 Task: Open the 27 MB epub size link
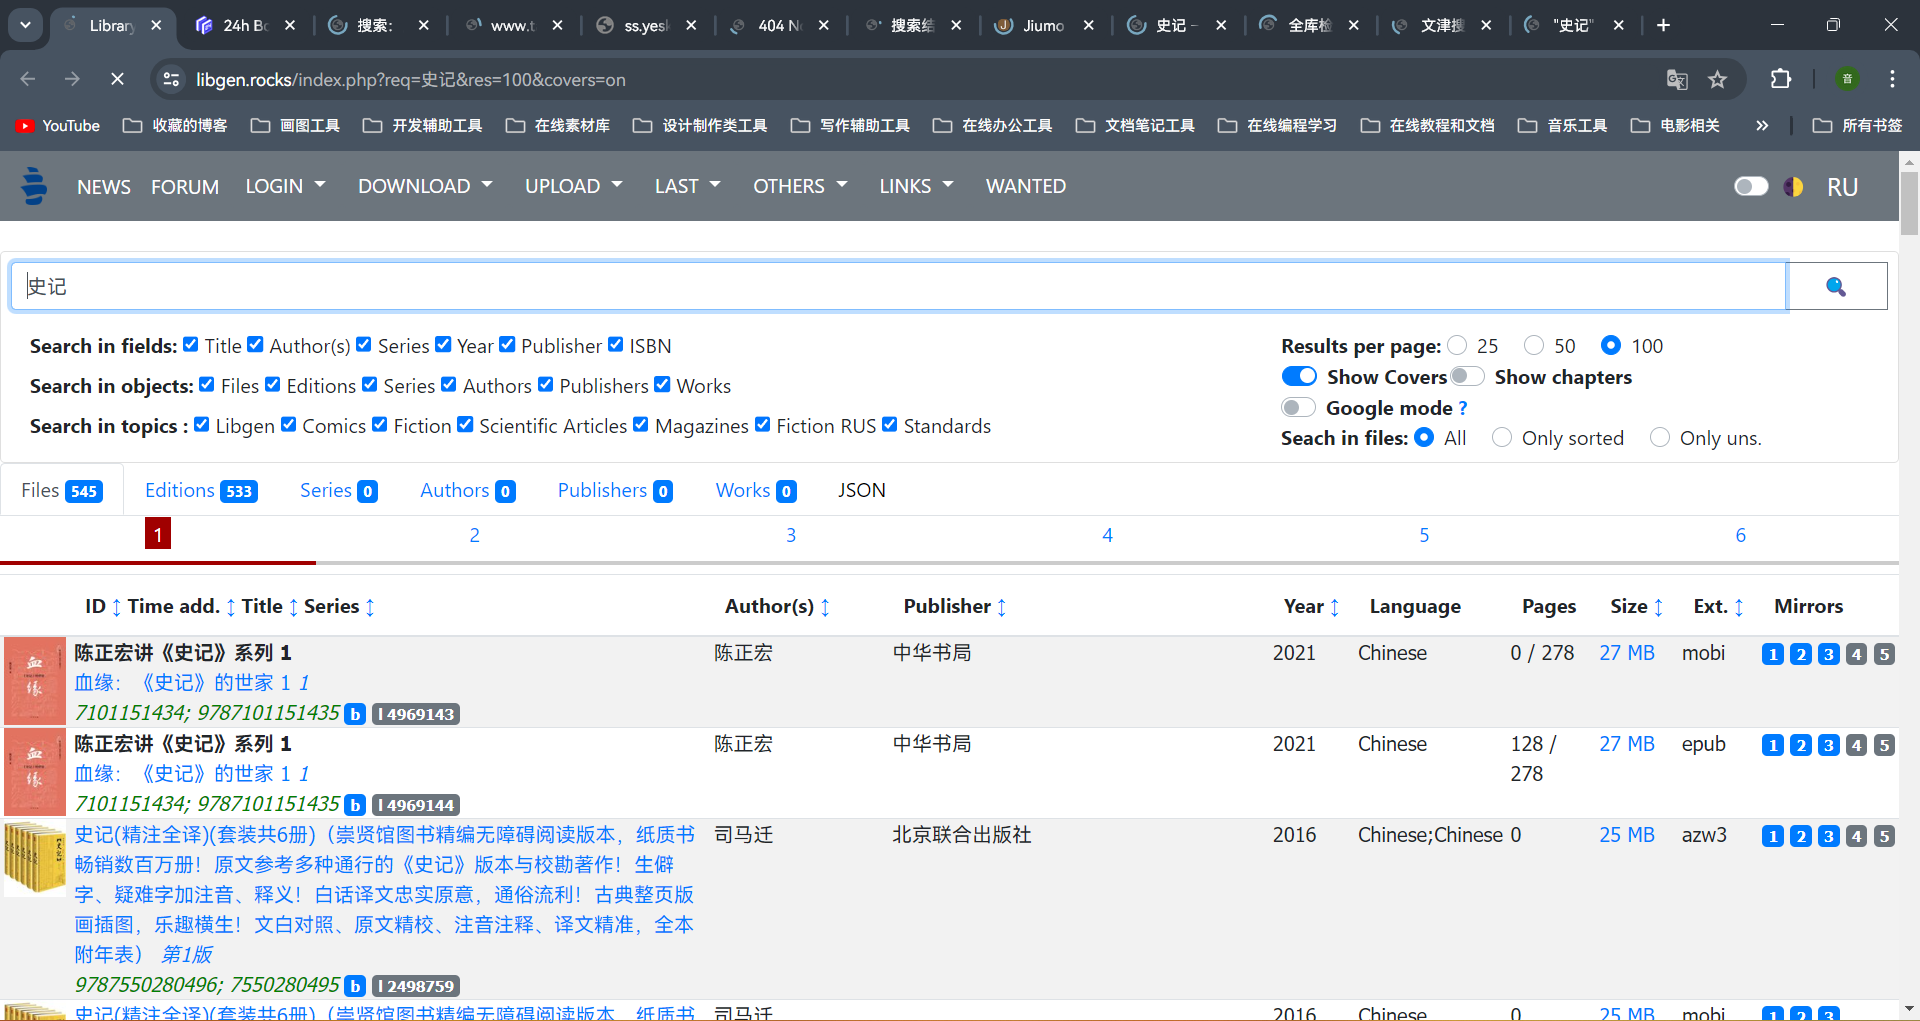pos(1626,744)
